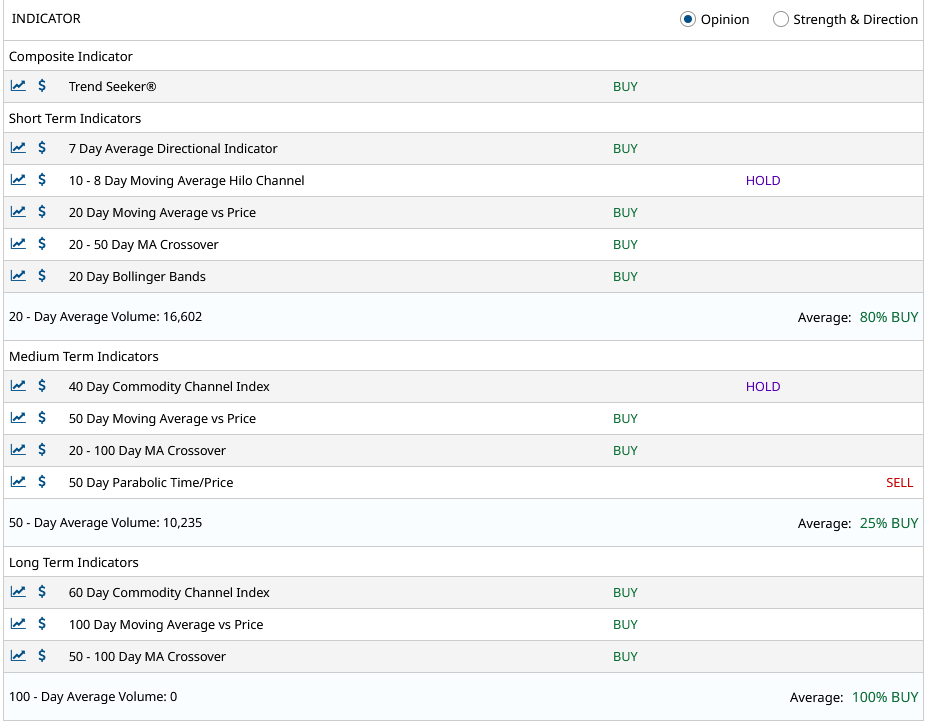Viewport: 926px width, 726px height.
Task: Open chart icon for 20 Day Bollinger Bands
Action: click(x=18, y=275)
